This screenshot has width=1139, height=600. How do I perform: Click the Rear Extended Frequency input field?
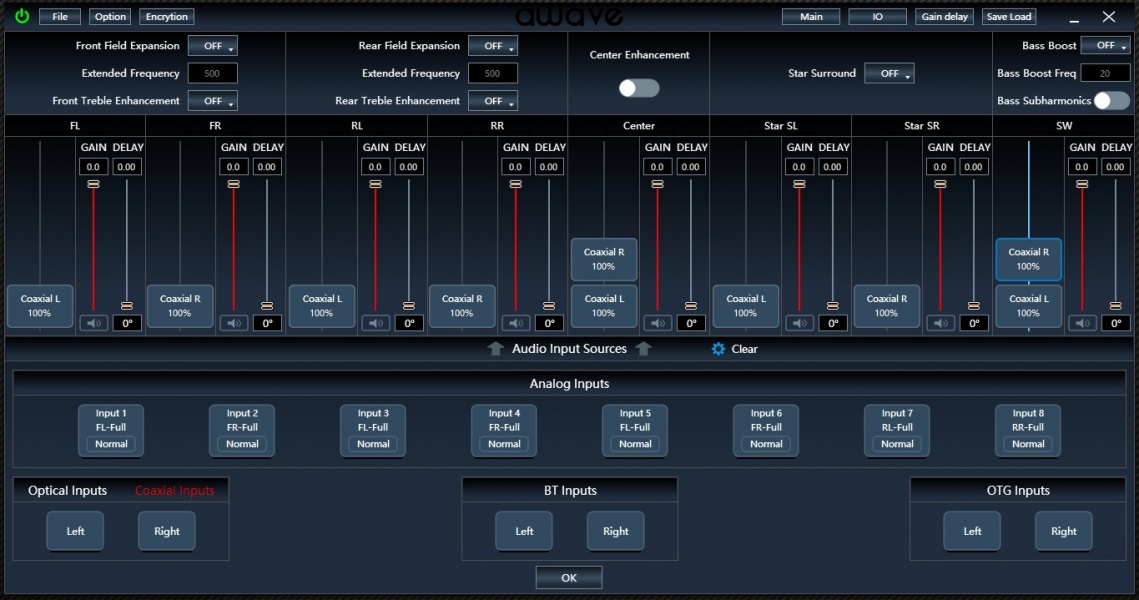click(492, 74)
